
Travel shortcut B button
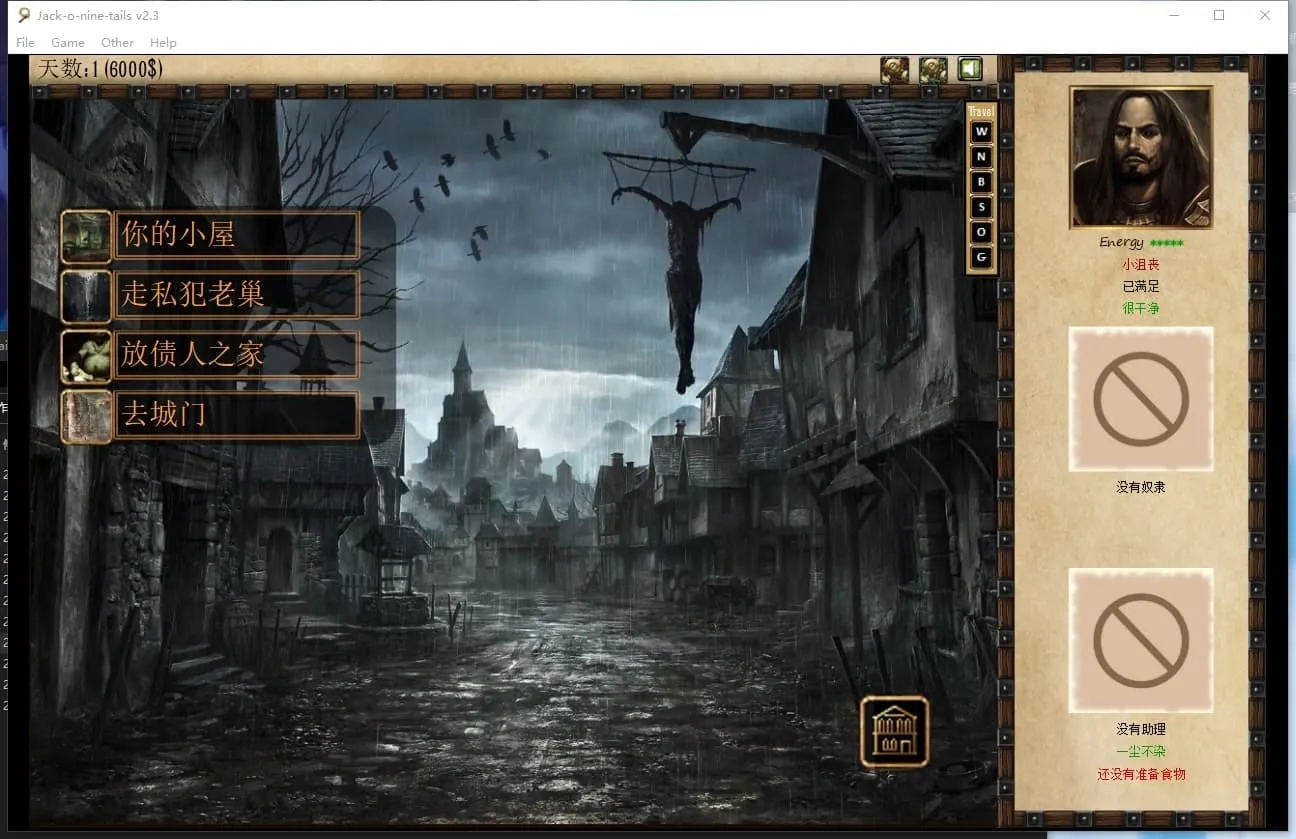[x=981, y=182]
